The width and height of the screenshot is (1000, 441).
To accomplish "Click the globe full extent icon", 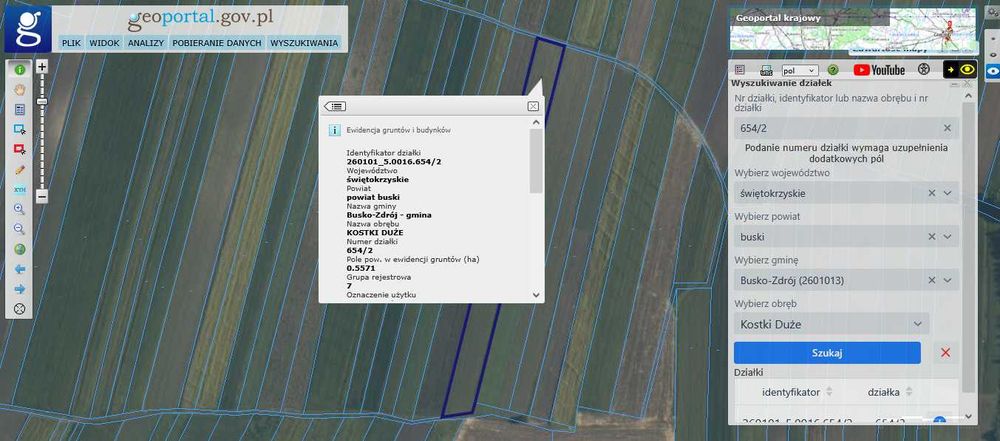I will (x=20, y=250).
